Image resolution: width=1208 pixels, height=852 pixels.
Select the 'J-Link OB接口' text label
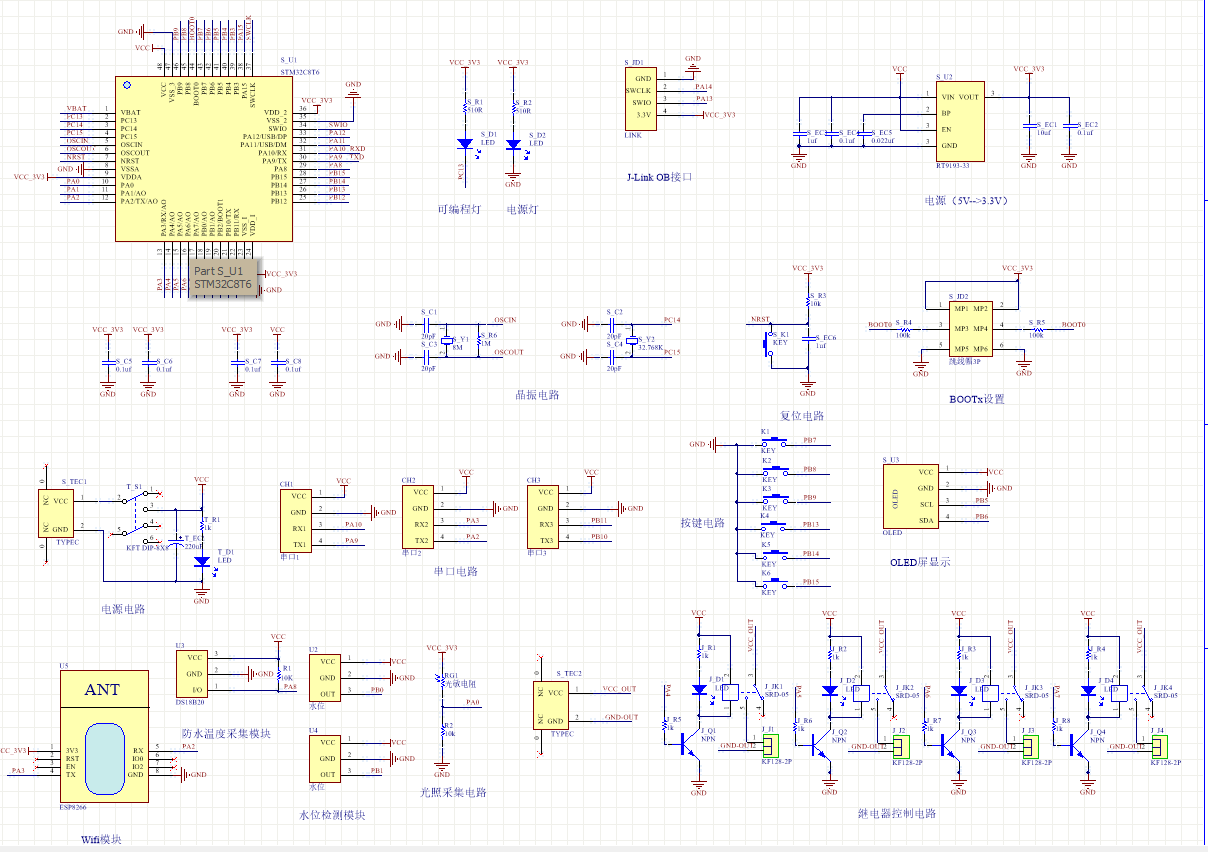click(x=660, y=178)
